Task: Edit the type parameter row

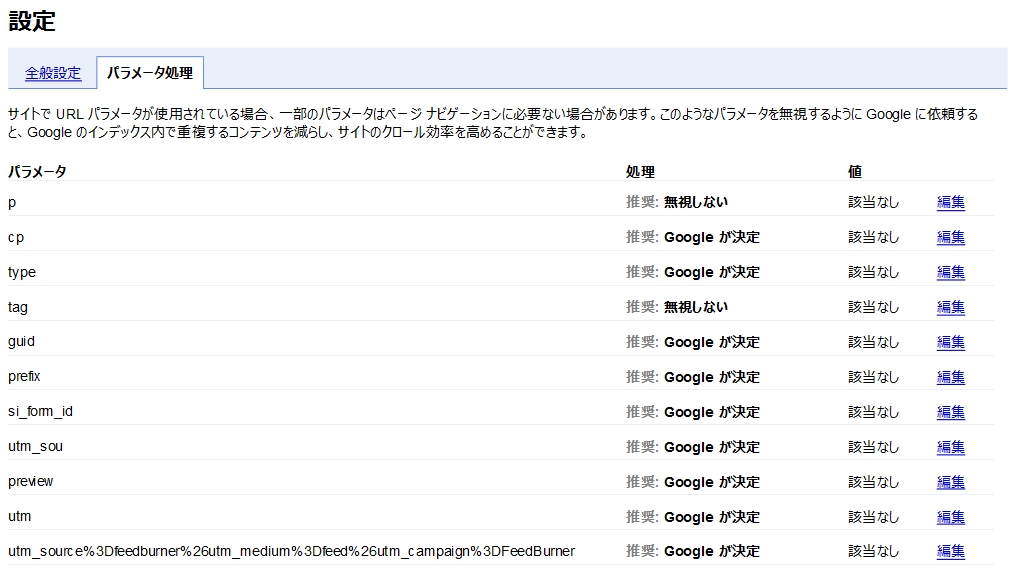Action: click(x=950, y=272)
